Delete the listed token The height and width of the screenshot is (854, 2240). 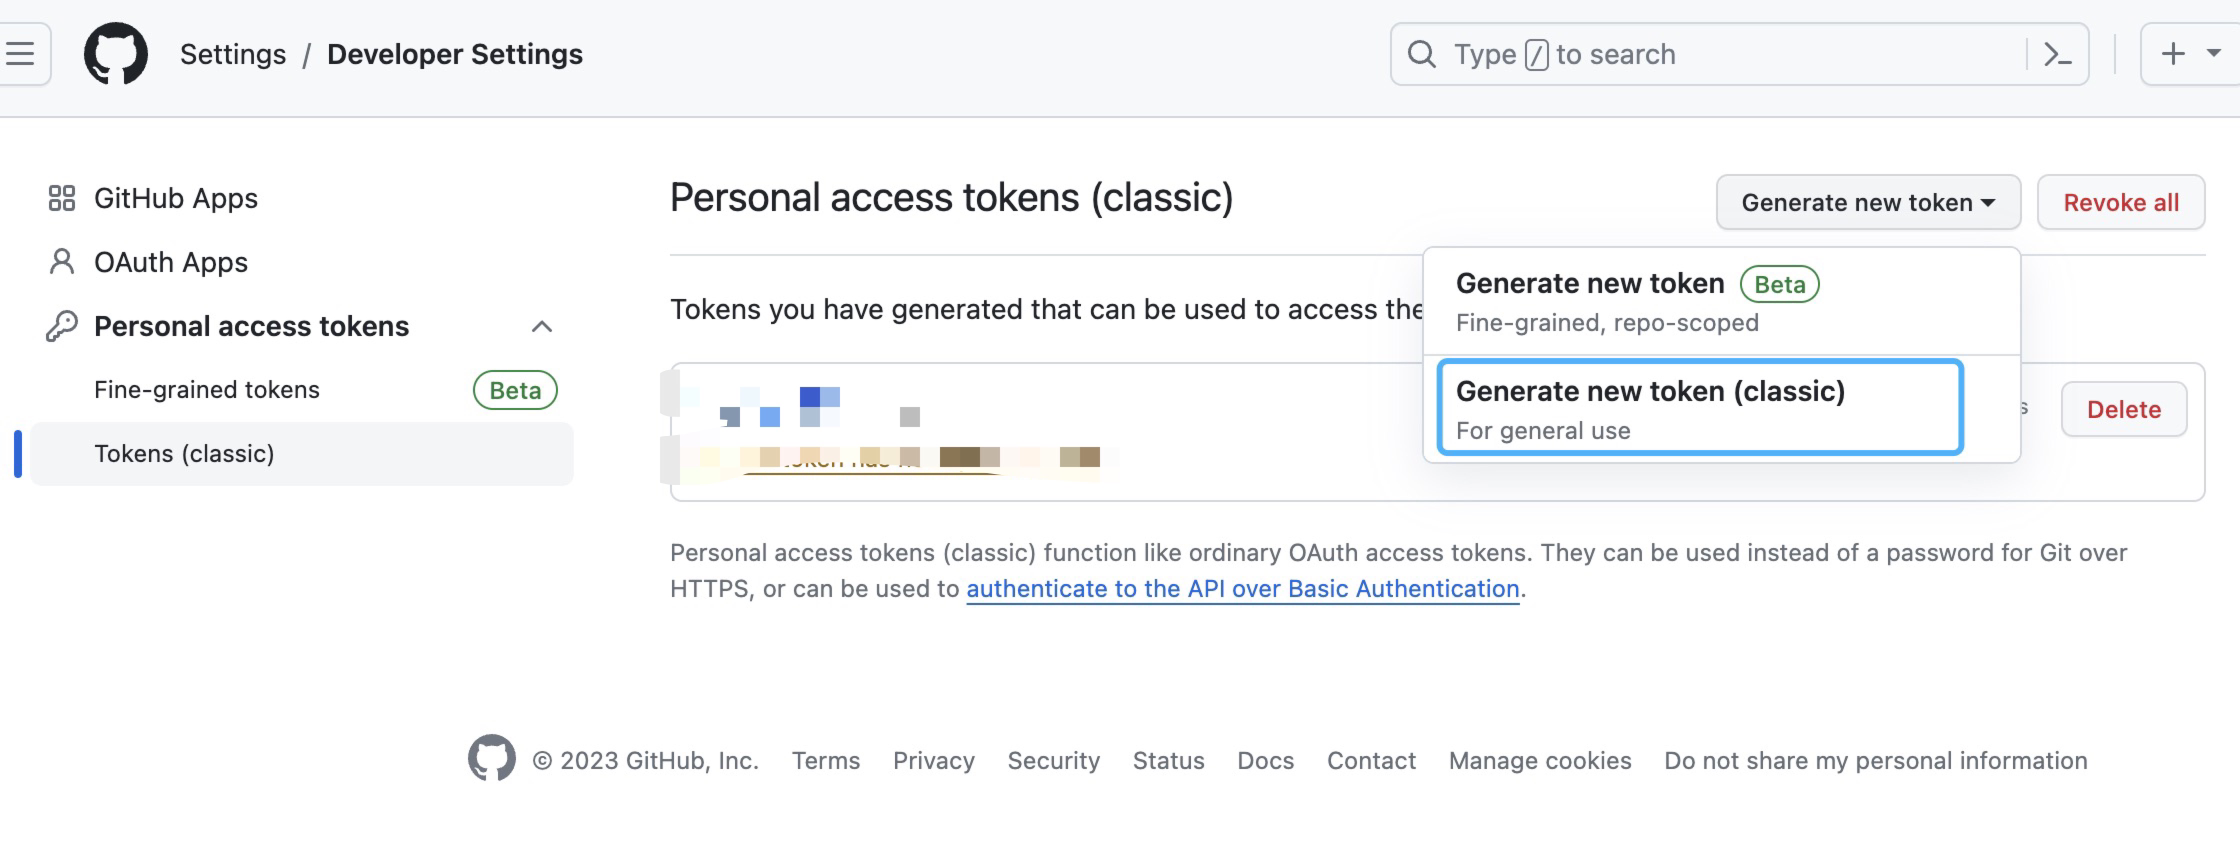2124,409
